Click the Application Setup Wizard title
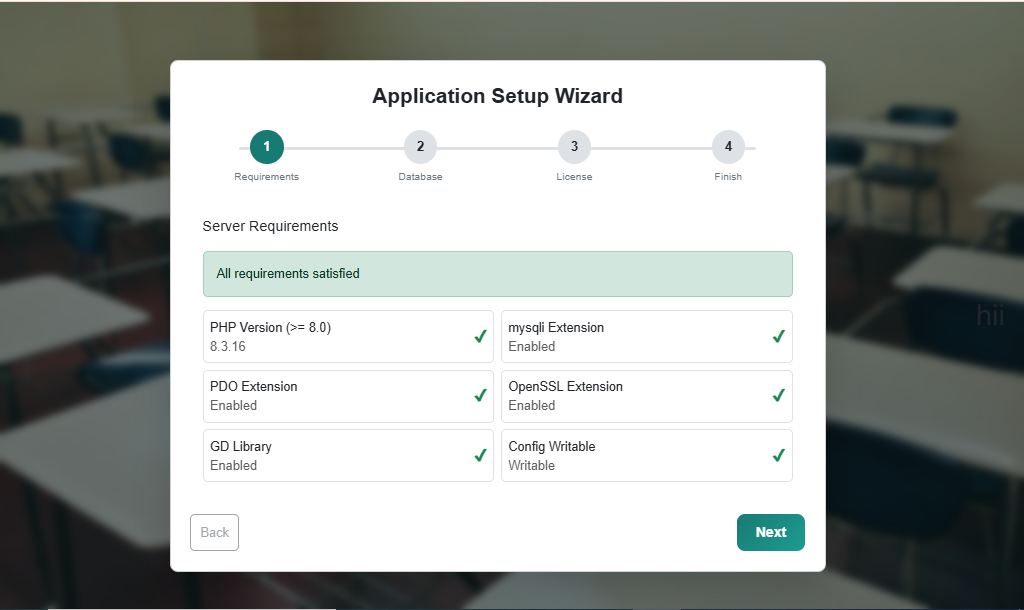The image size is (1024, 610). 497,96
